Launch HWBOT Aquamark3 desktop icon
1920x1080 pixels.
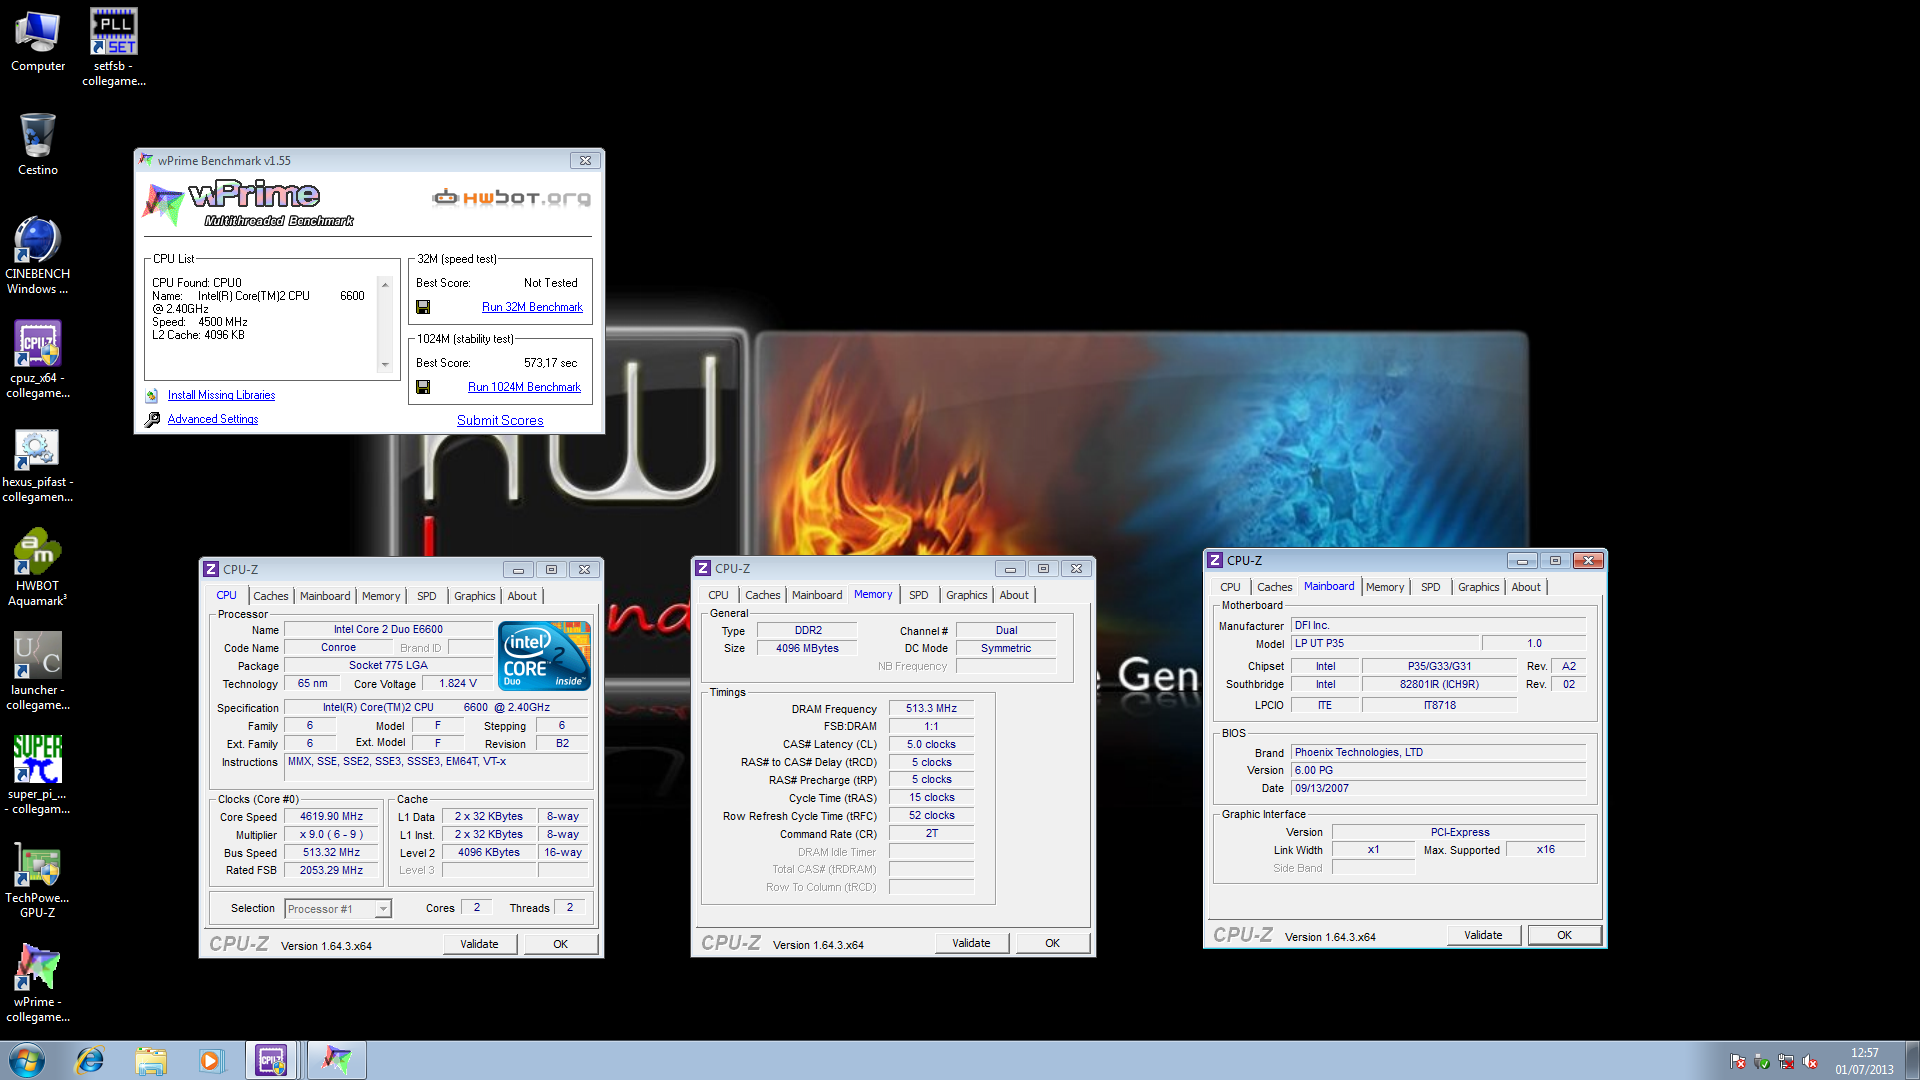38,567
